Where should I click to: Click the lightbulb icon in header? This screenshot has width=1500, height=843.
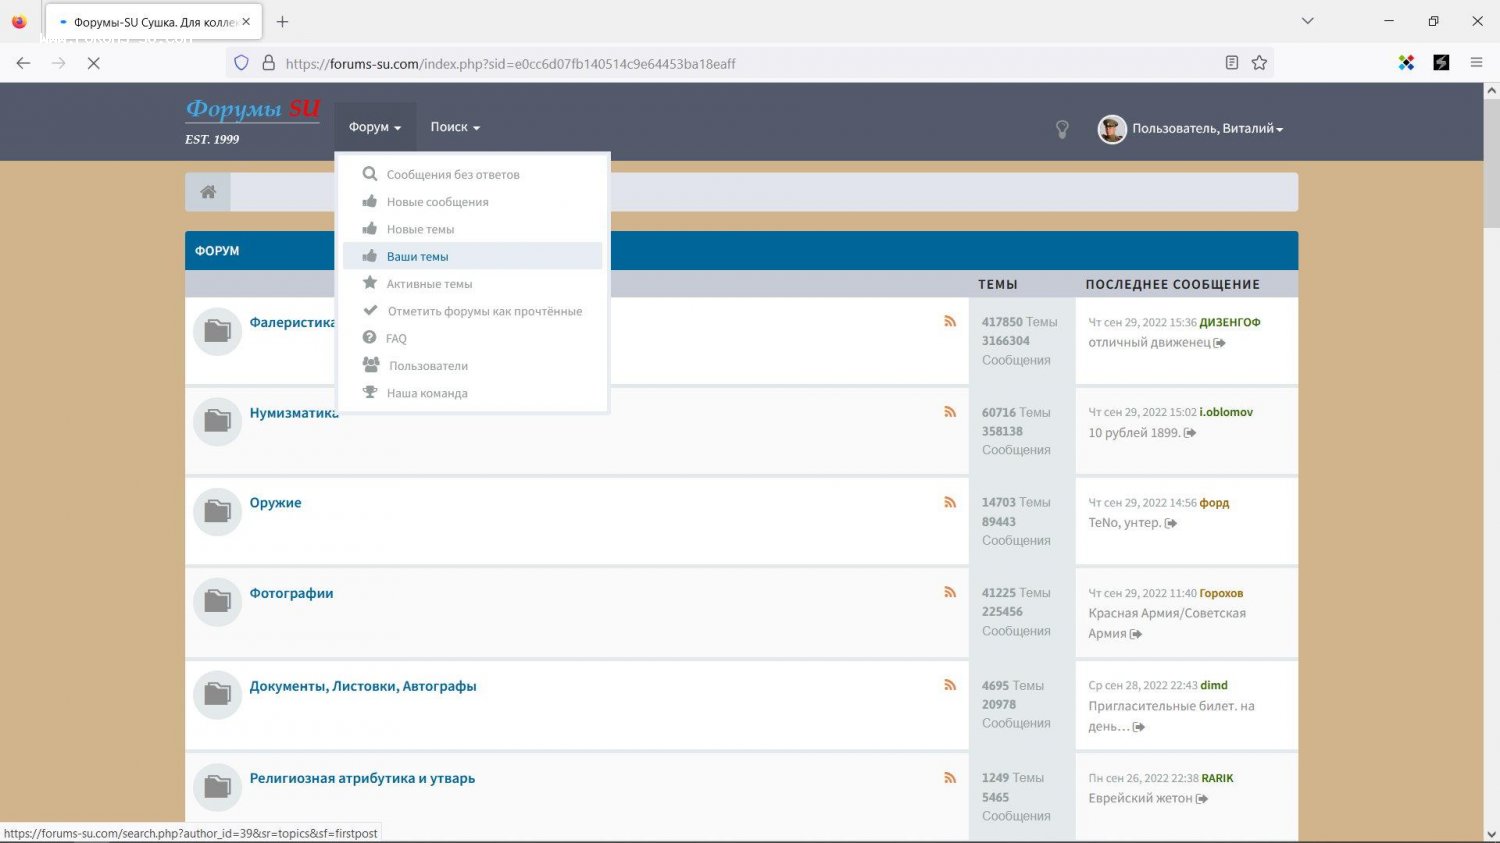[1062, 129]
